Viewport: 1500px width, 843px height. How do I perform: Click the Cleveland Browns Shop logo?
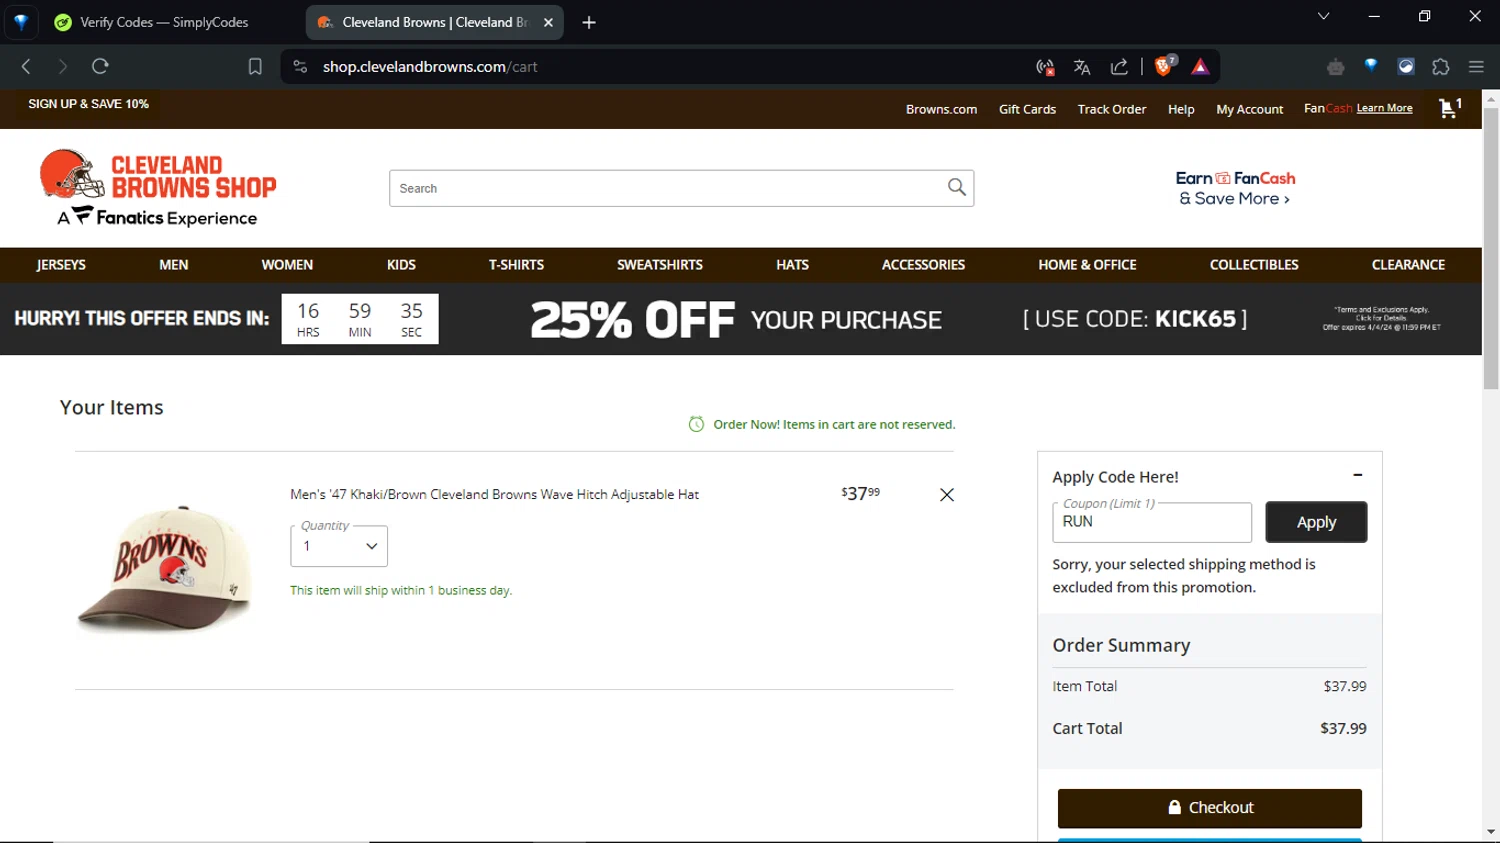(158, 188)
